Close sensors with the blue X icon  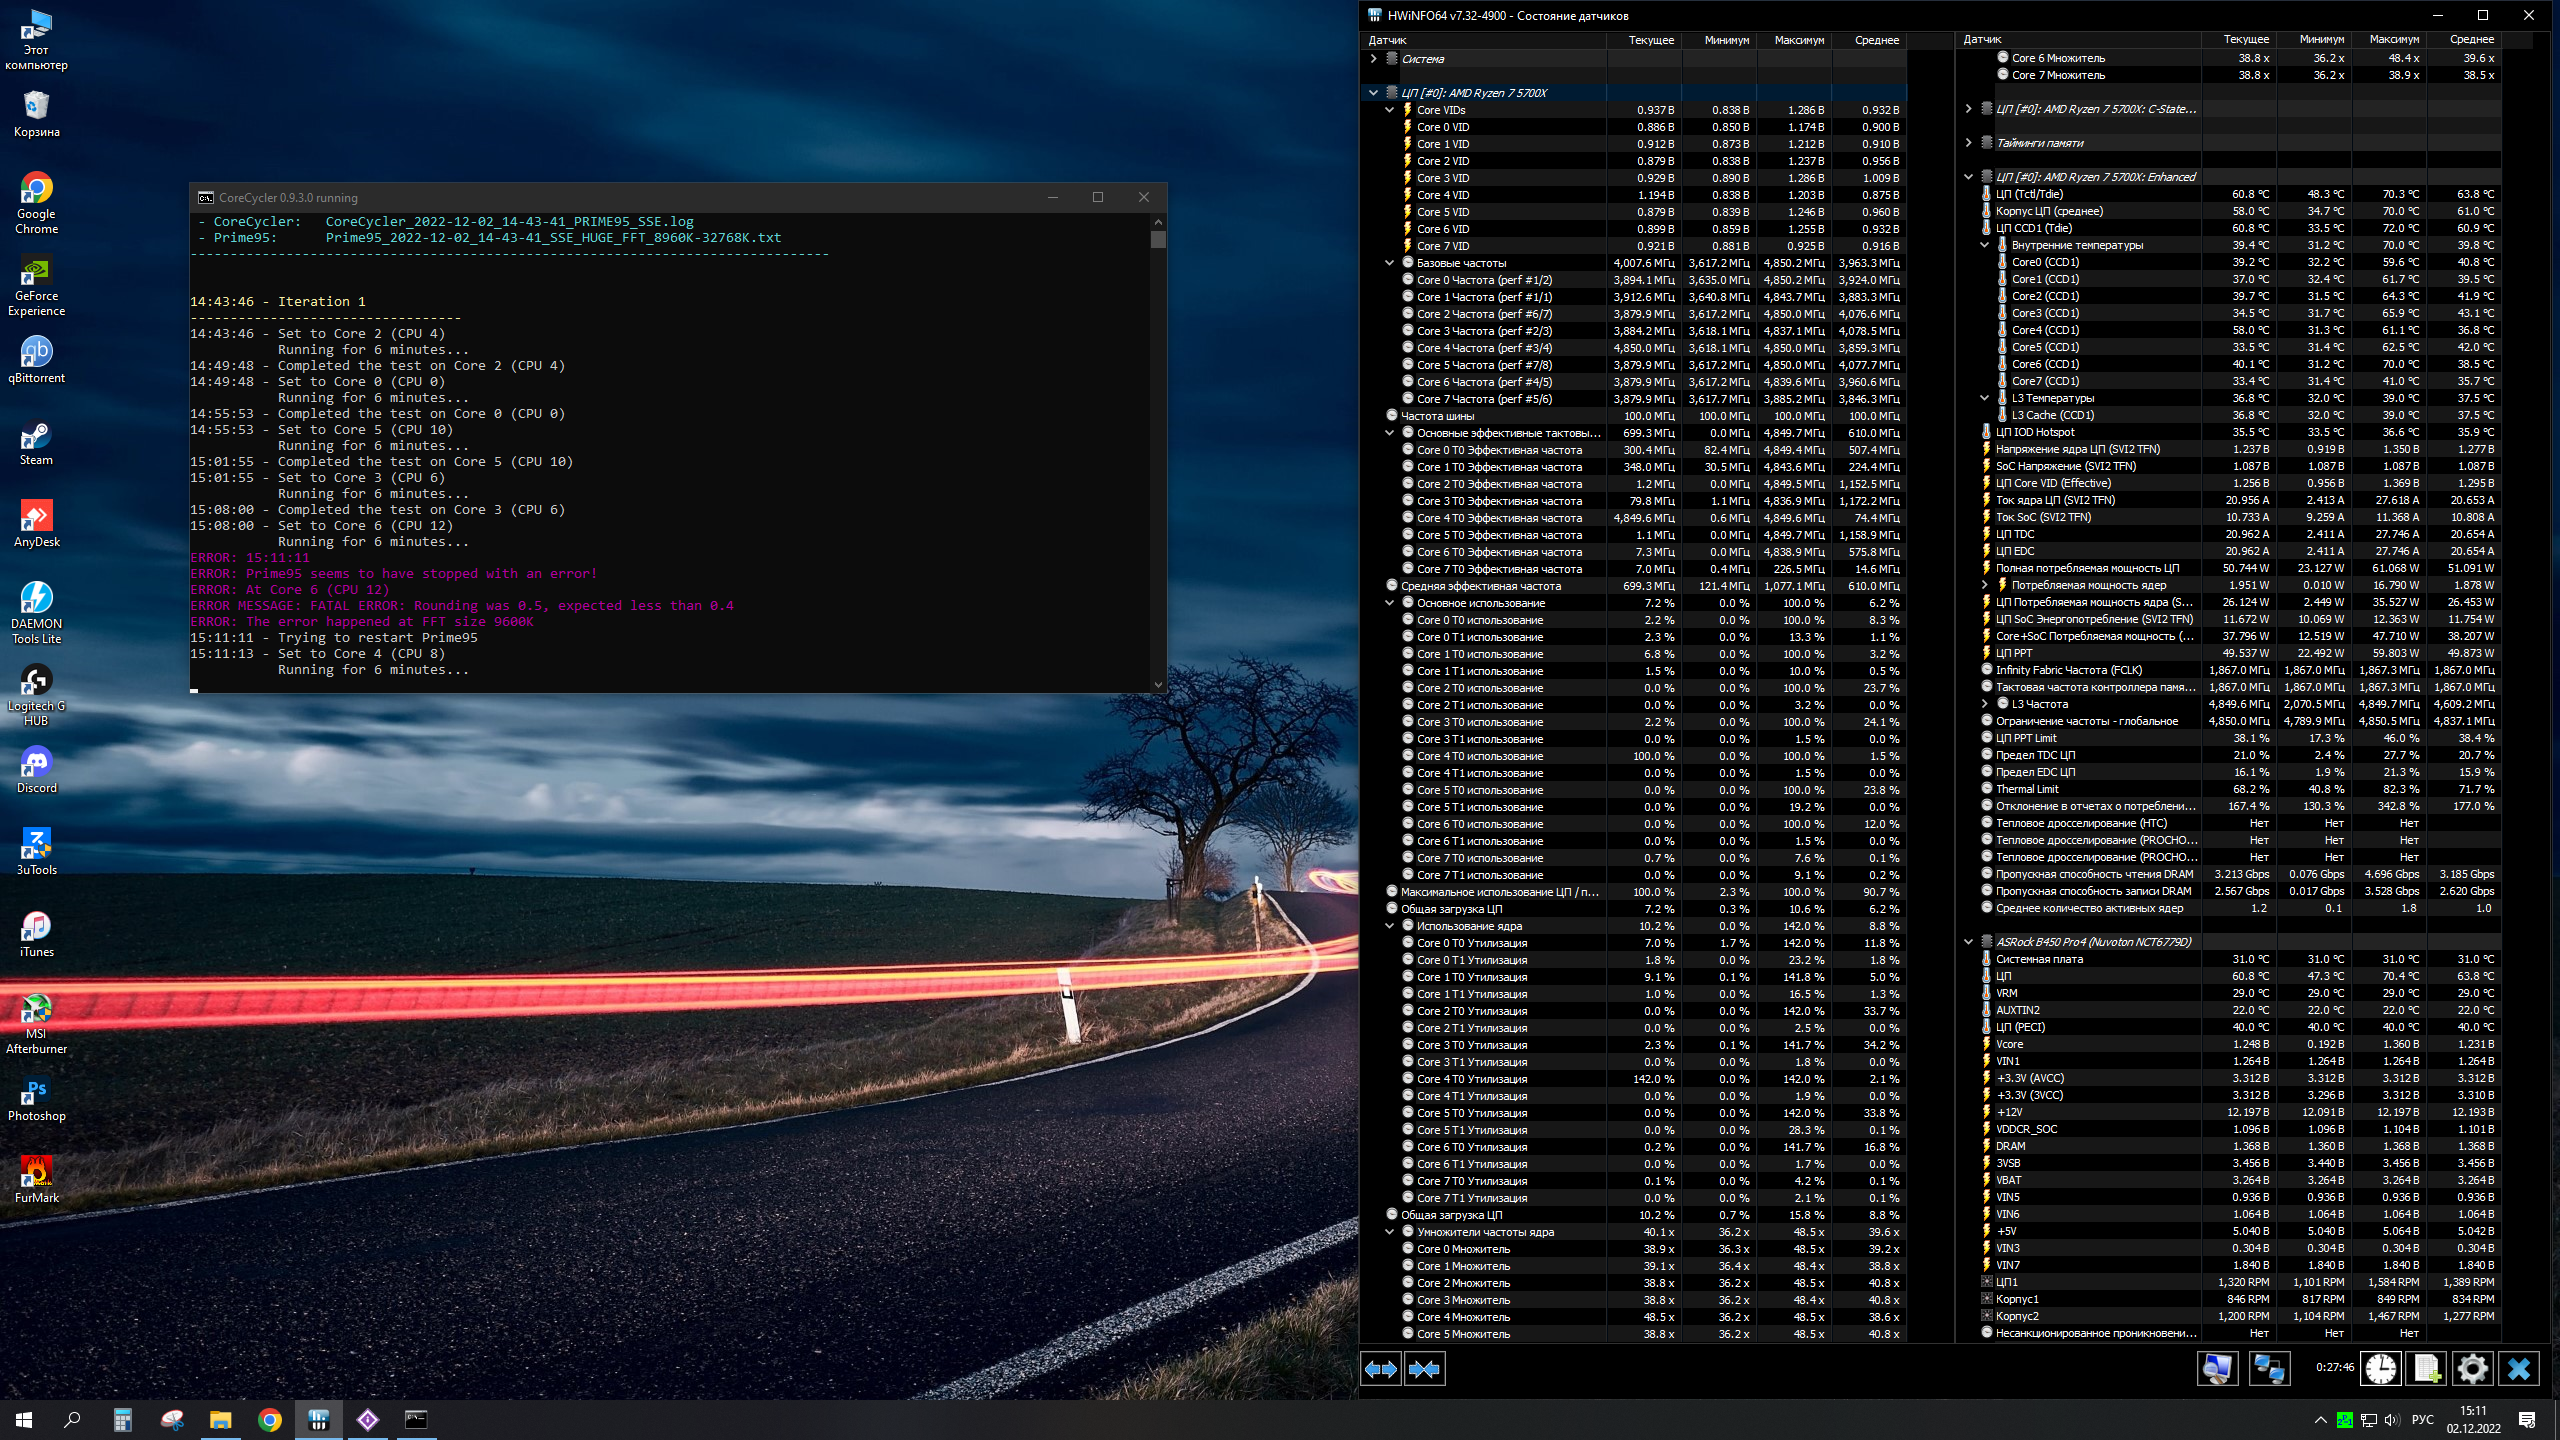(2518, 1368)
